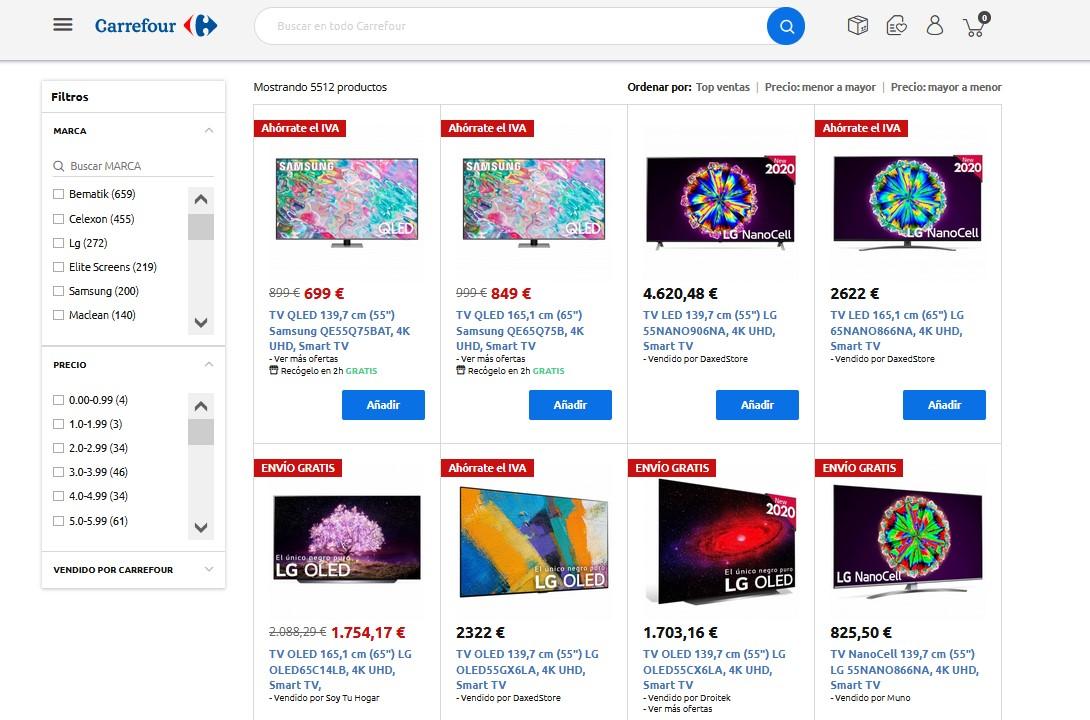Check the Bematik (659) brand filter
Image resolution: width=1090 pixels, height=720 pixels.
58,194
